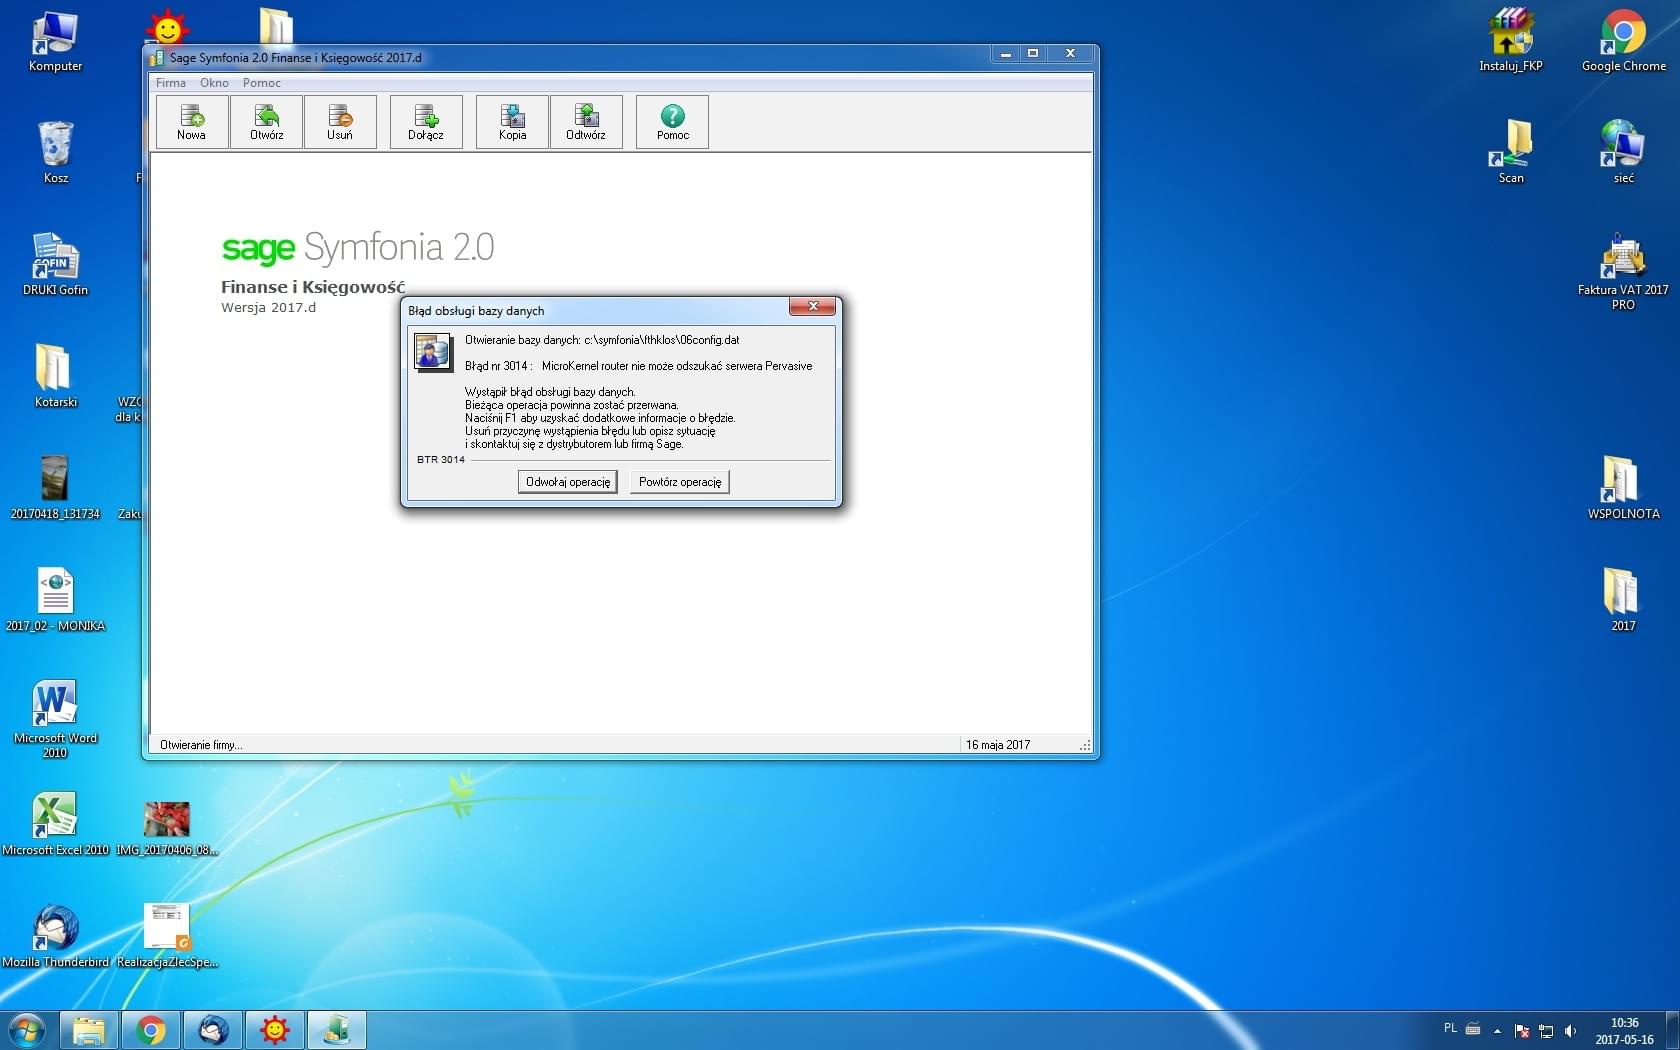
Task: Click Odwołaj operację button
Action: click(568, 482)
